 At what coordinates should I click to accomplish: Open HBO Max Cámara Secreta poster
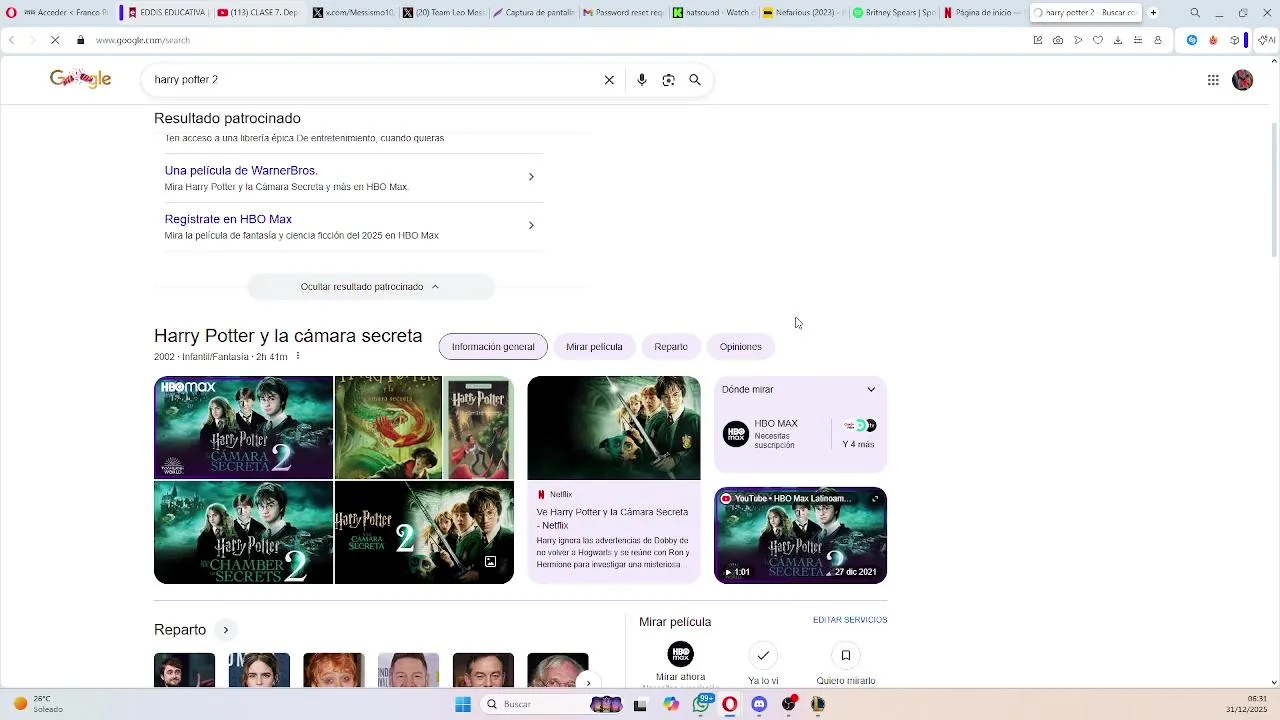click(243, 428)
